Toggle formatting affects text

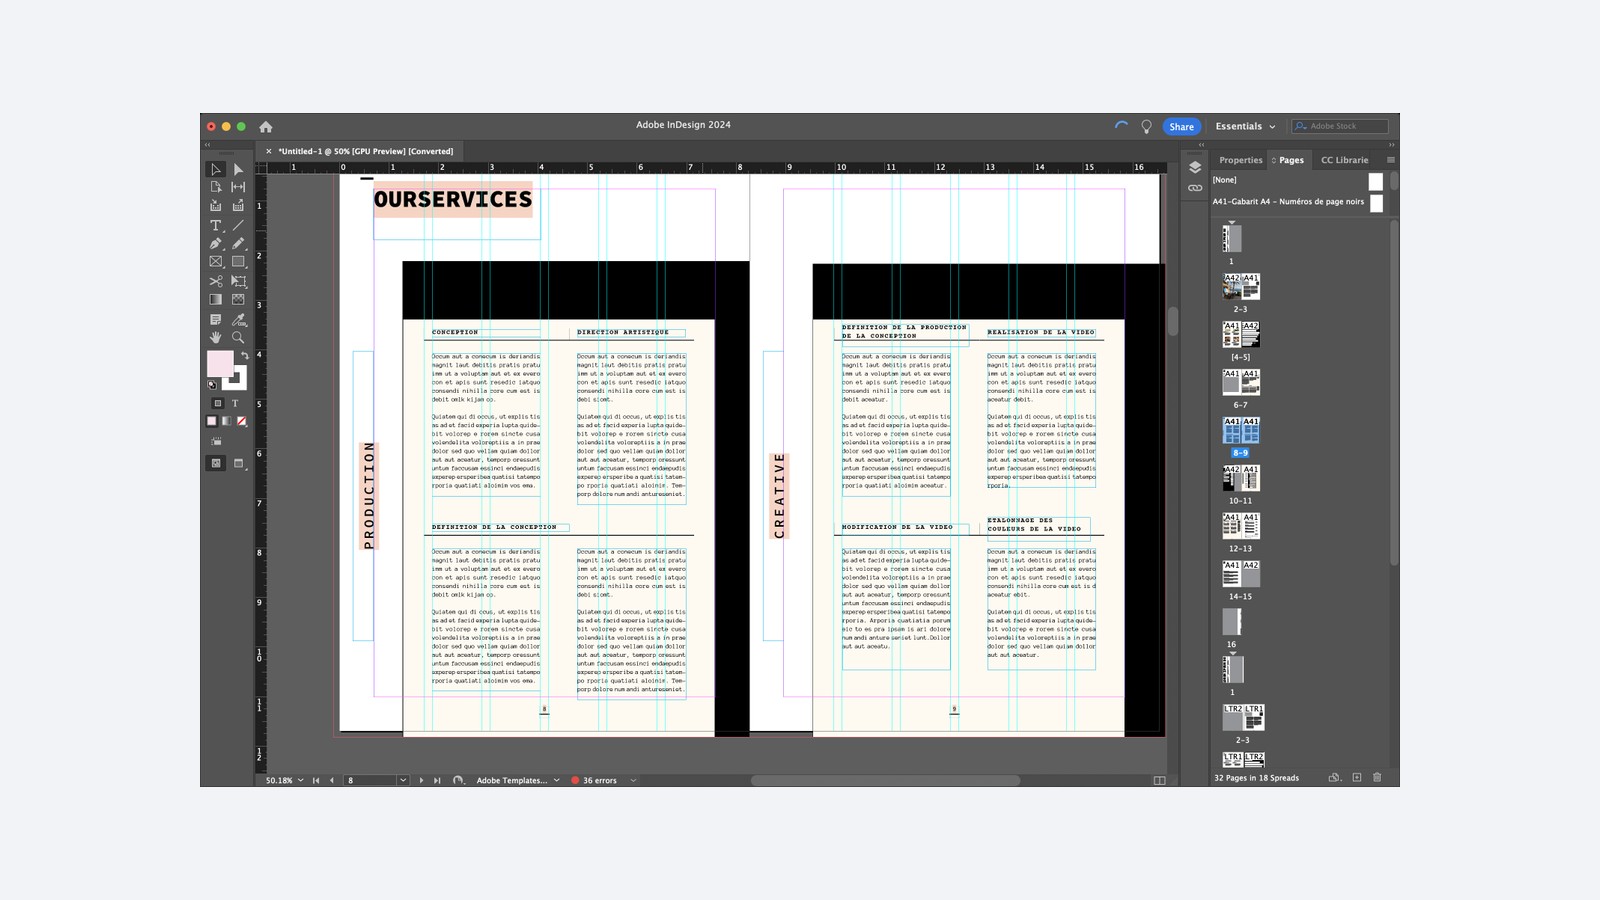(235, 403)
